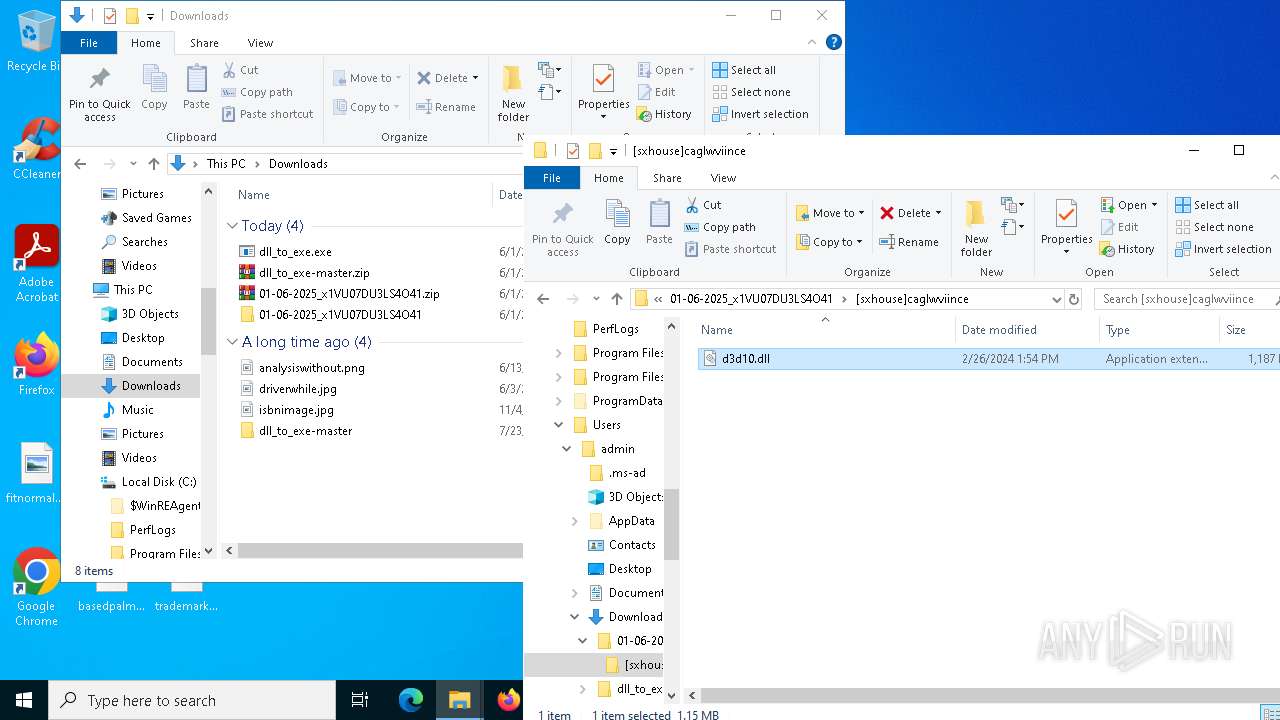The width and height of the screenshot is (1280, 720).
Task: Select driverwhile.jpg file
Action: coord(297,389)
